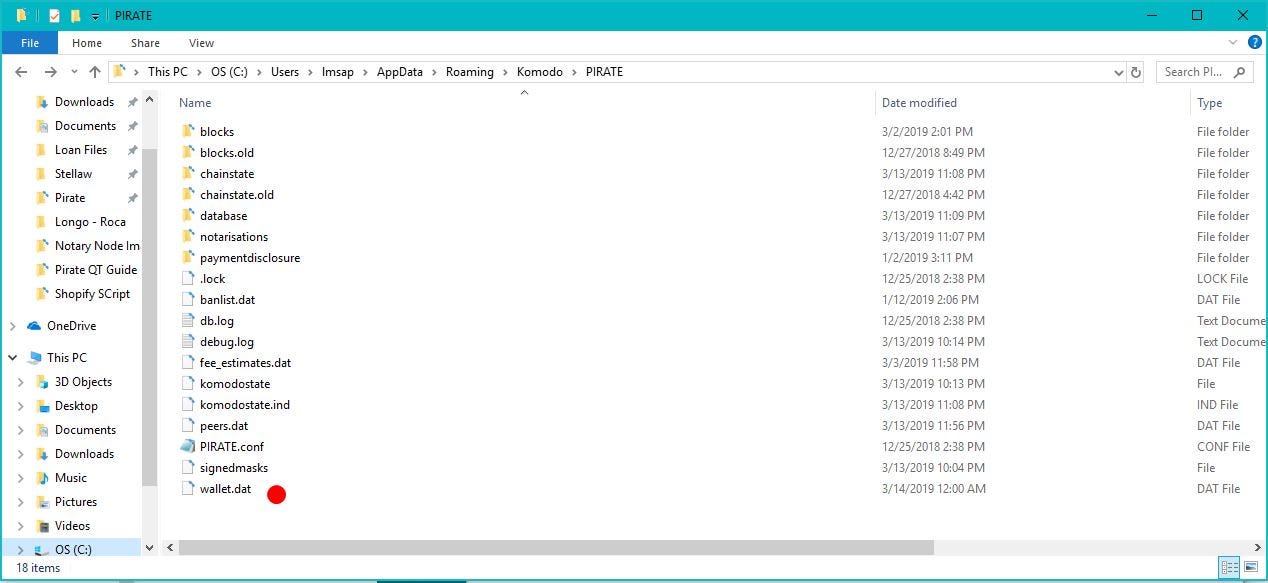1268x583 pixels.
Task: Click Properties quick access toolbar icon
Action: 55,15
